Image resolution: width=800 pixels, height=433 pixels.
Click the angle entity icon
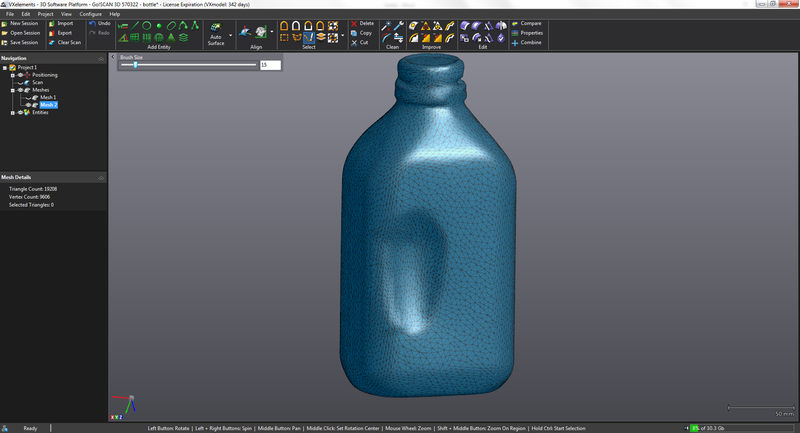point(123,38)
